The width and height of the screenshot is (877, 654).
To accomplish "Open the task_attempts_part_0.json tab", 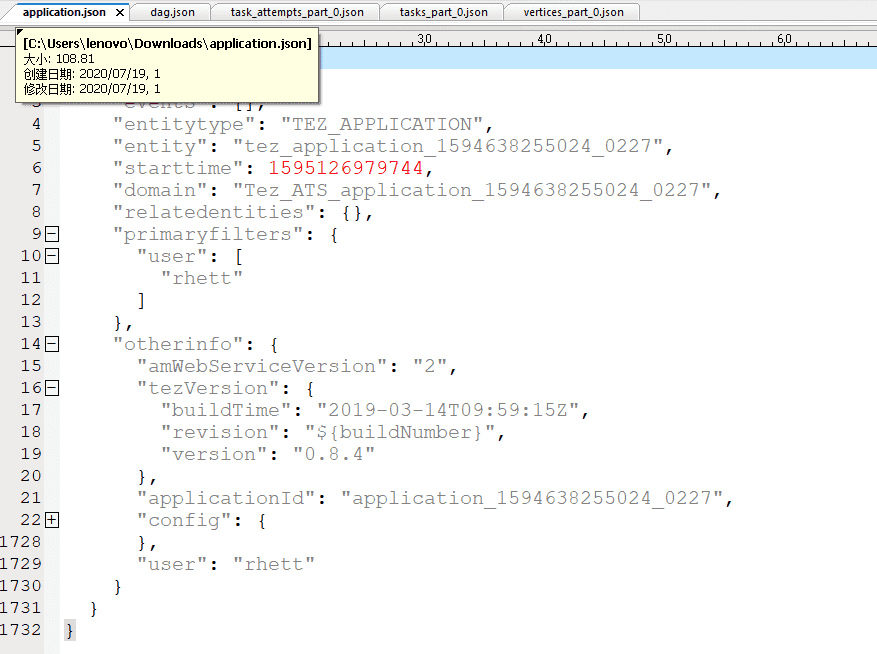I will 296,12.
